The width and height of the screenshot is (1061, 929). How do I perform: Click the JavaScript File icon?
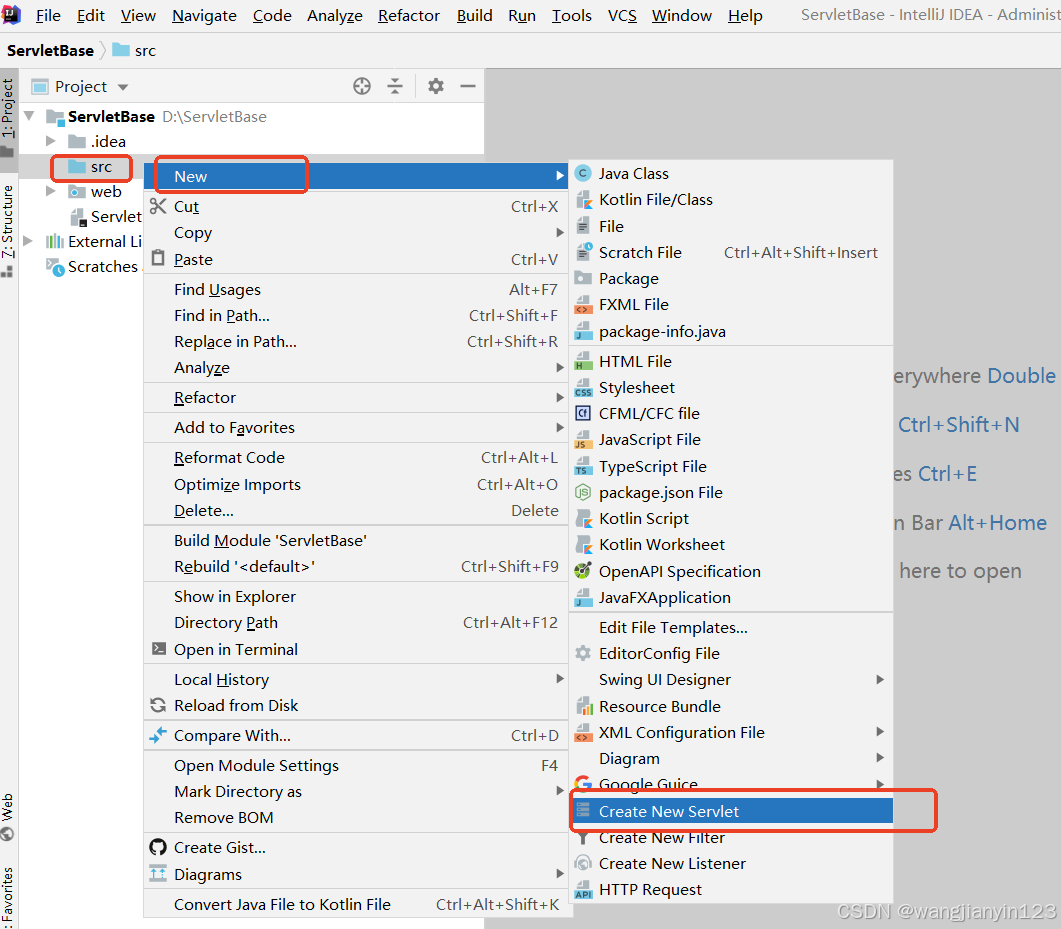583,440
